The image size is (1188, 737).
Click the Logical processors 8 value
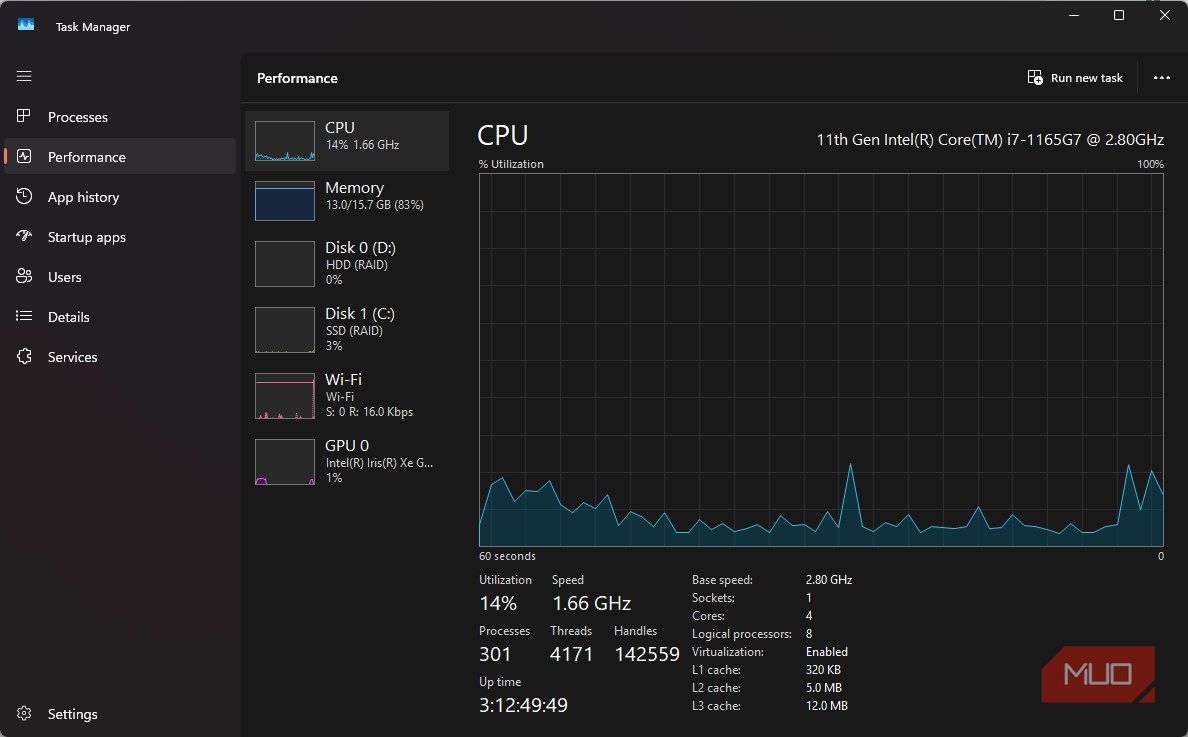[x=809, y=633]
